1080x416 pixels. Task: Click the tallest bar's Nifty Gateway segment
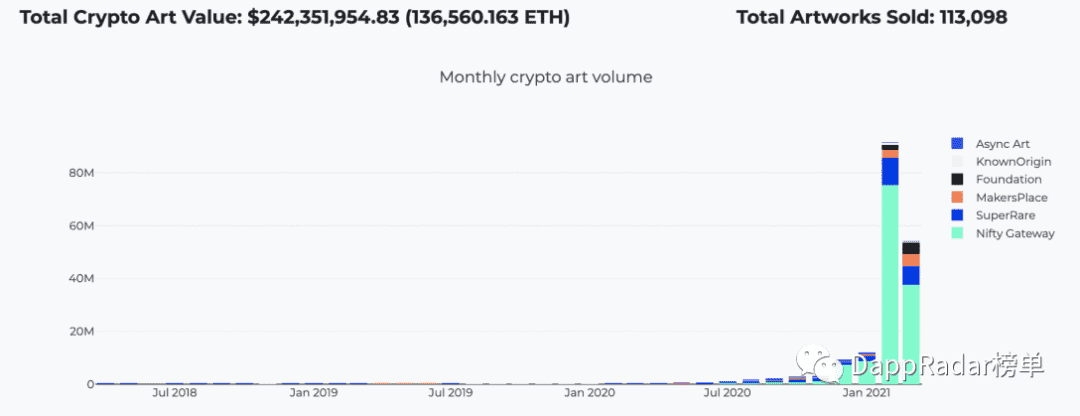coord(890,284)
